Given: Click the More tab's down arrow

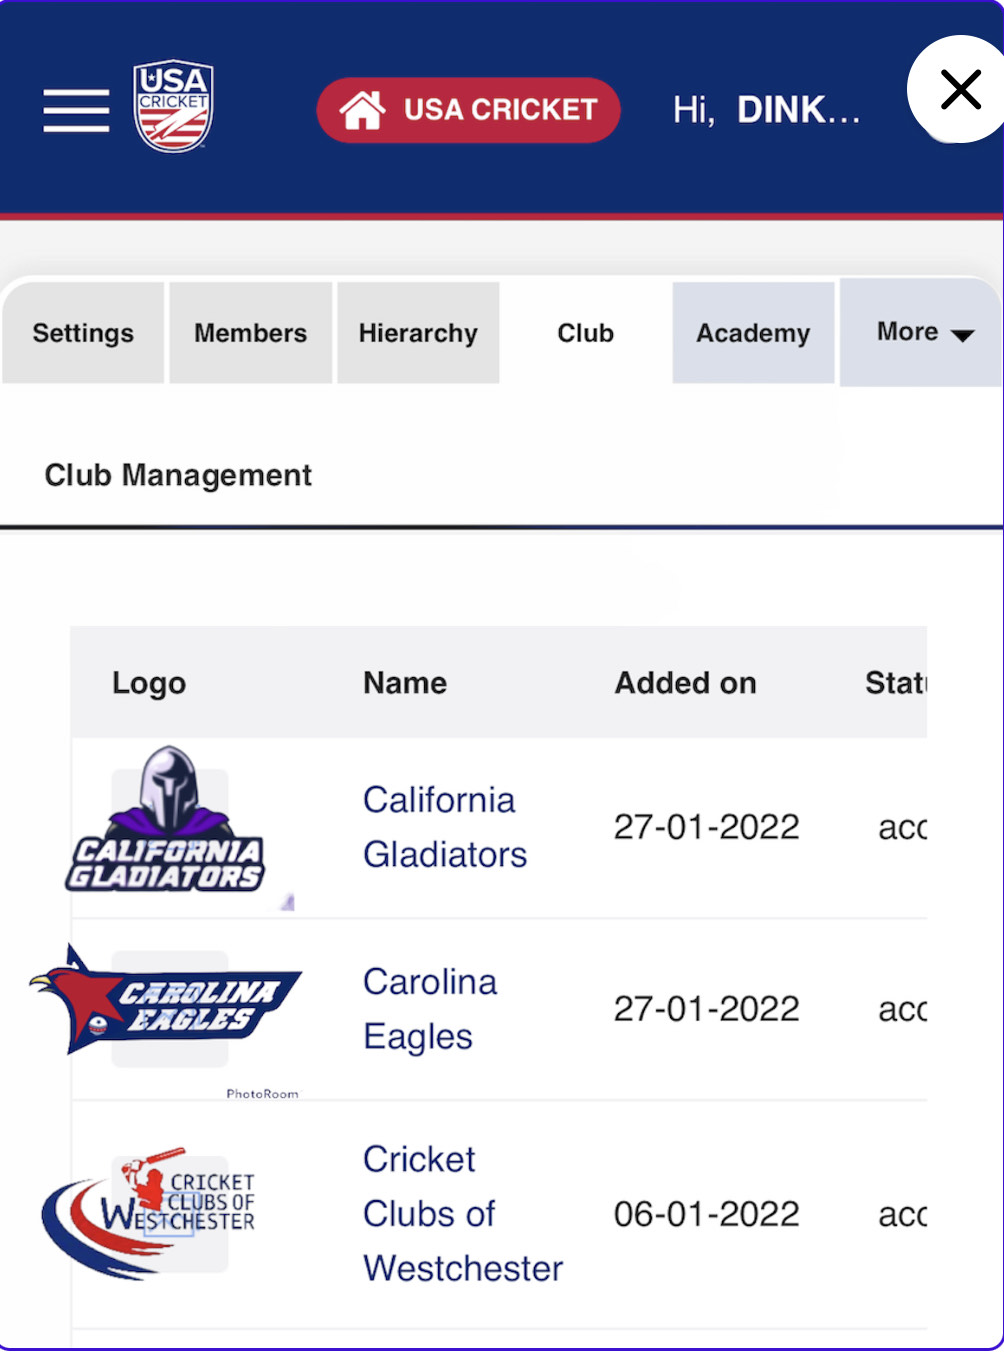Looking at the screenshot, I should click(x=962, y=336).
